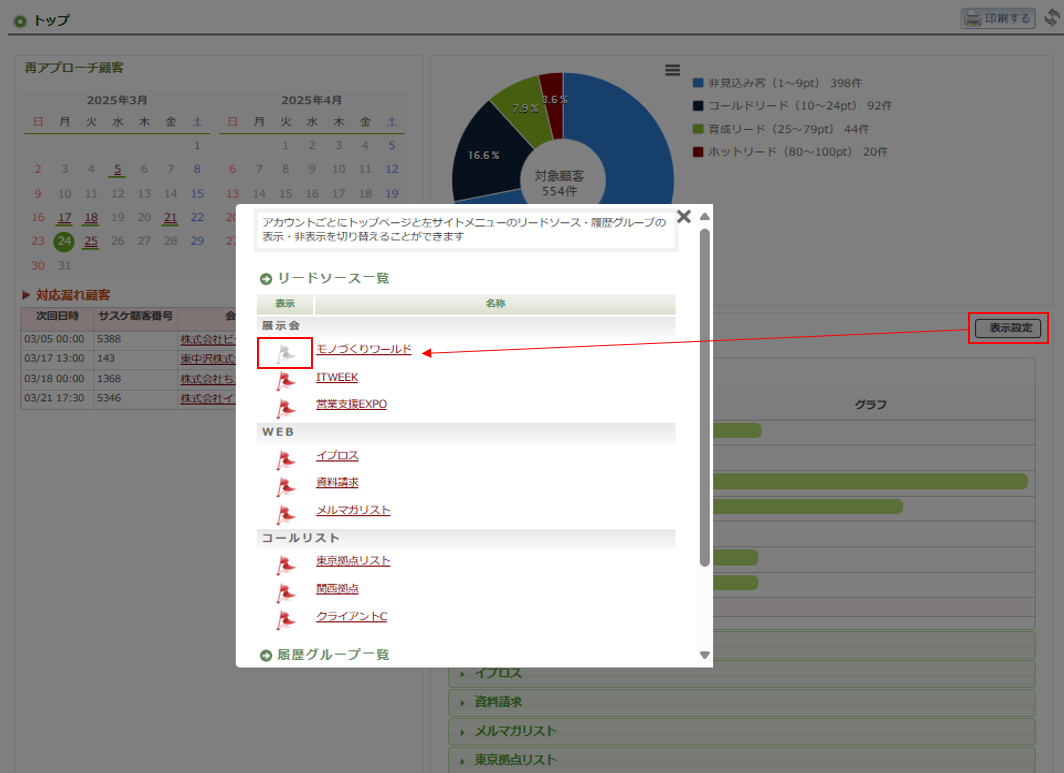Open the クライアントC link
The width and height of the screenshot is (1064, 773).
(x=352, y=616)
